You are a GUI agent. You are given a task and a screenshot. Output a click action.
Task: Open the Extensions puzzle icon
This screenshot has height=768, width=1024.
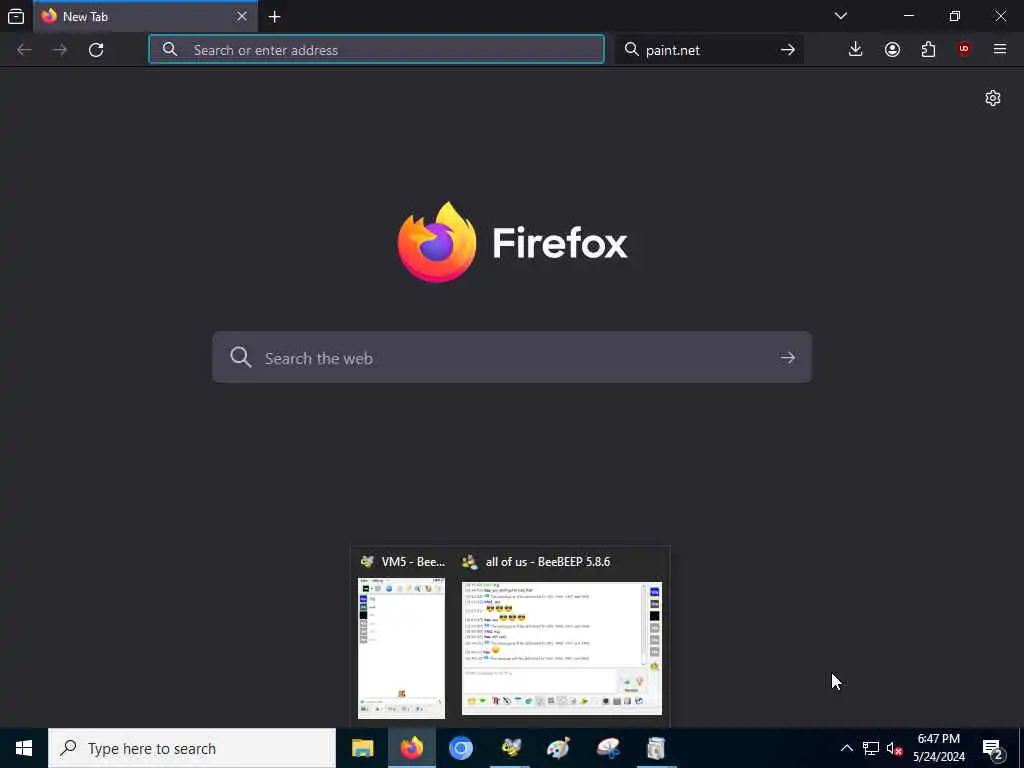[928, 50]
